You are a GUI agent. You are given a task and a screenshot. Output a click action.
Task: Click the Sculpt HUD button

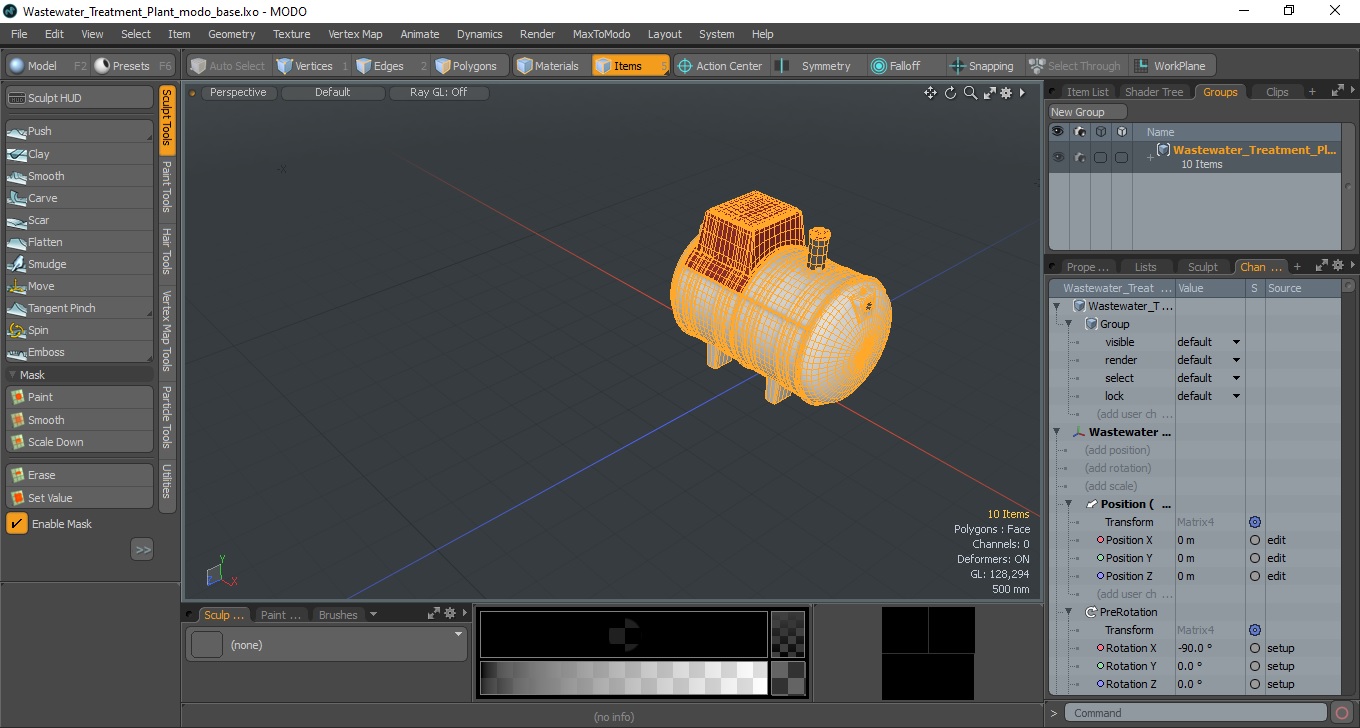[79, 98]
